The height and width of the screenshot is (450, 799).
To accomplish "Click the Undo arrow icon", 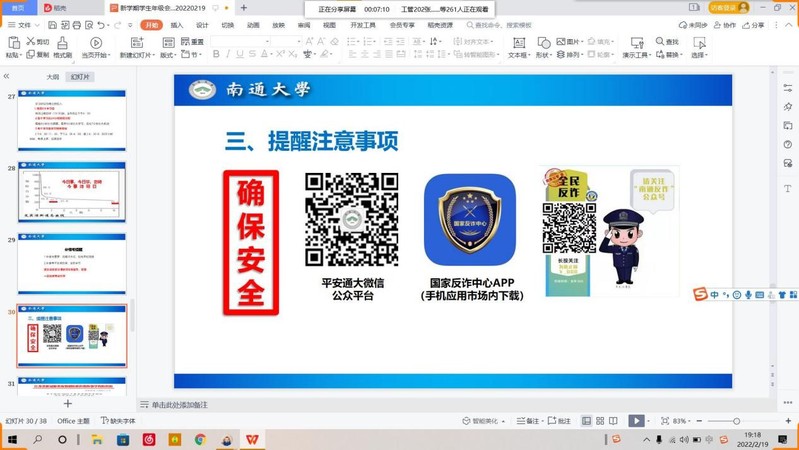I will [x=100, y=25].
